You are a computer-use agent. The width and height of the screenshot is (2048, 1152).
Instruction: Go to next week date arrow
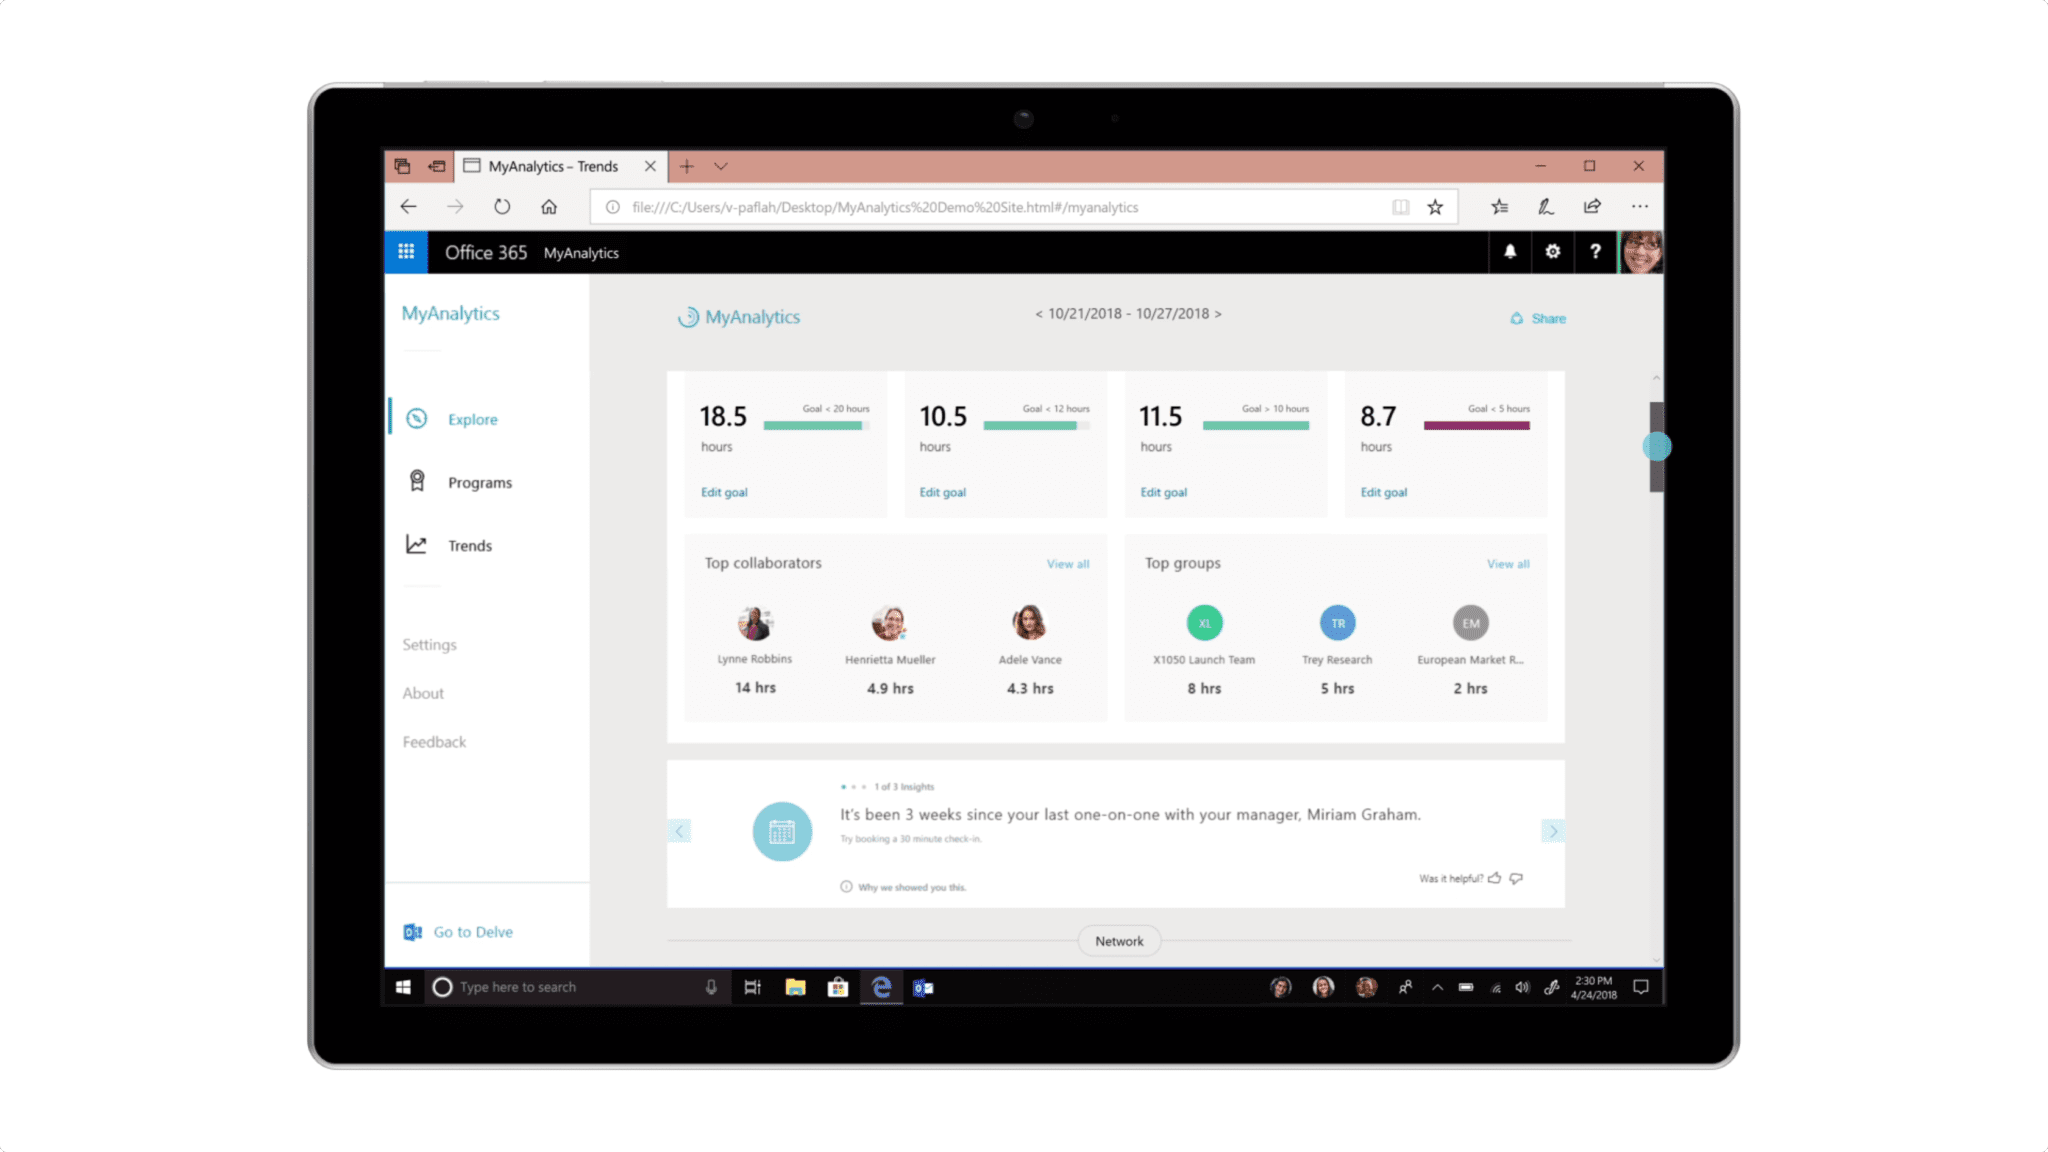coord(1218,314)
